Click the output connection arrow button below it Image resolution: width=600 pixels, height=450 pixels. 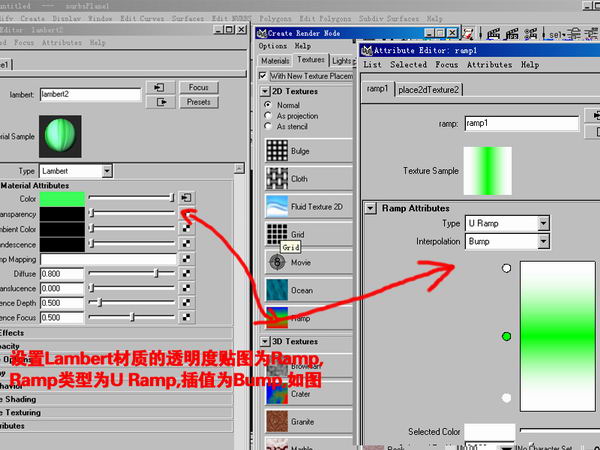click(x=160, y=102)
